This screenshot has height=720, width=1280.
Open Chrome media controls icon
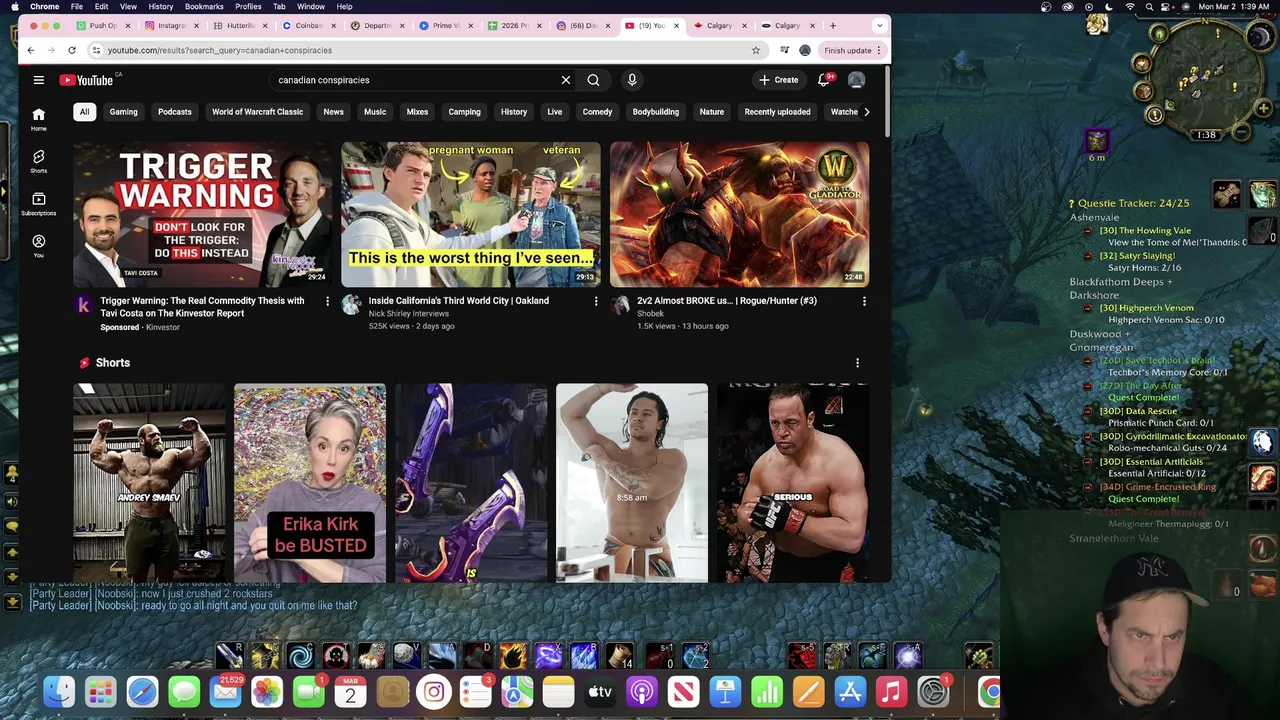click(x=785, y=50)
